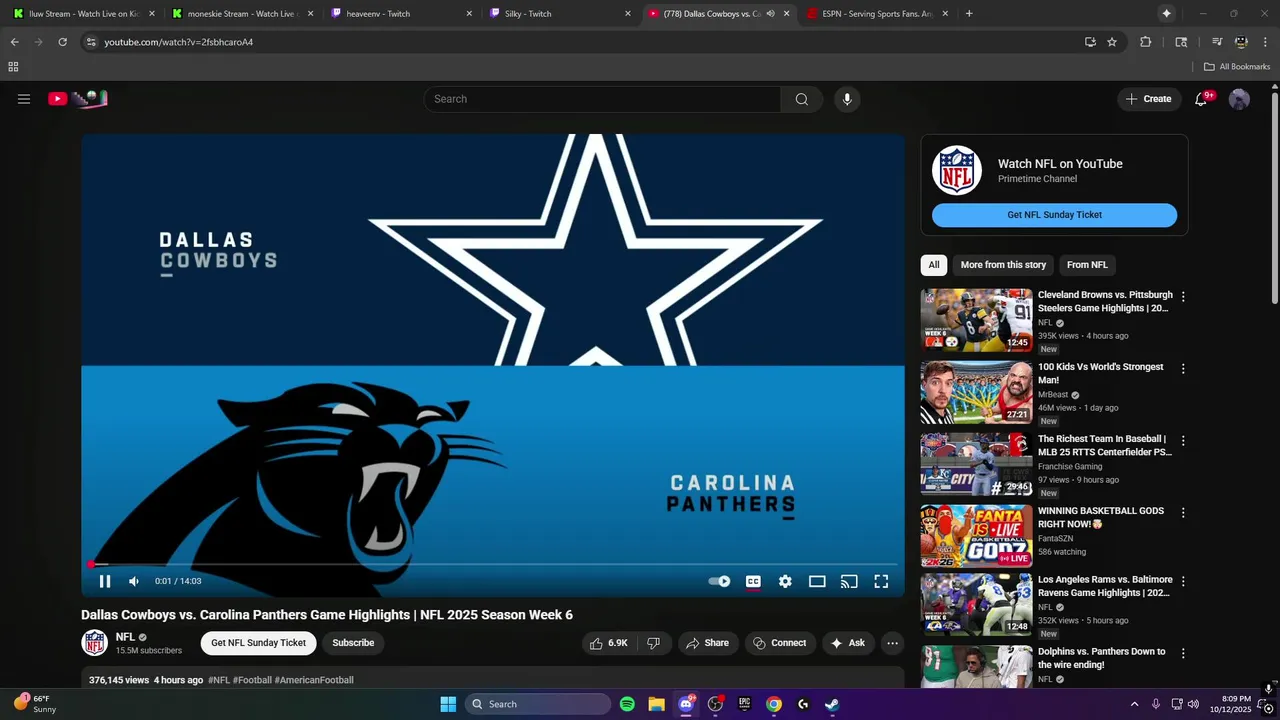Select the All filter chip

(934, 265)
